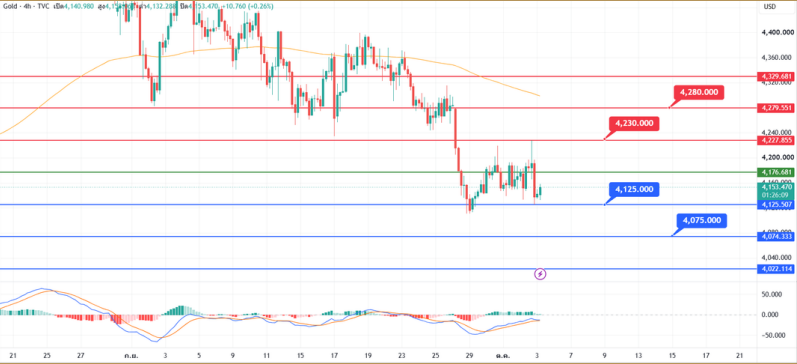Click the 4,125.507 blue axis price label
This screenshot has height=364, width=797.
click(x=776, y=204)
